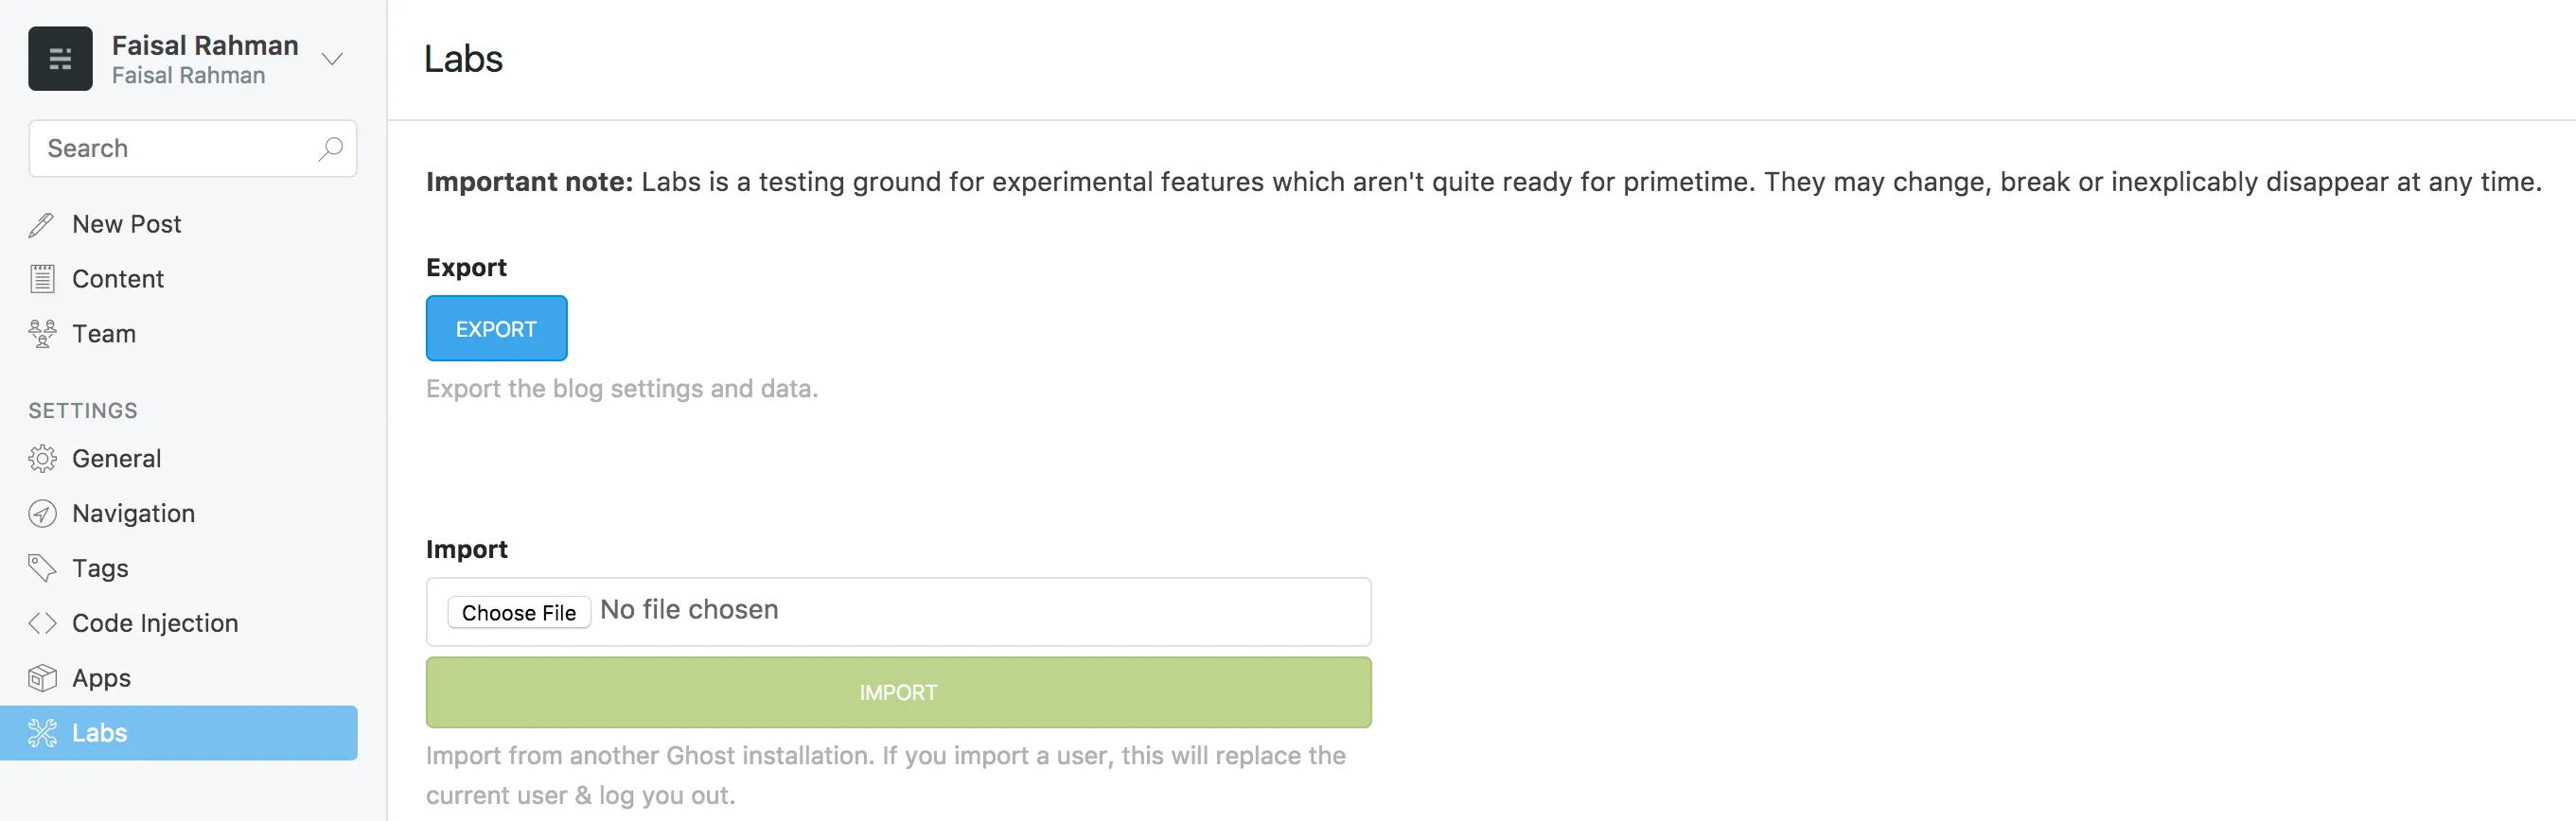Image resolution: width=2576 pixels, height=821 pixels.
Task: Open the New Post menu item
Action: [x=127, y=225]
